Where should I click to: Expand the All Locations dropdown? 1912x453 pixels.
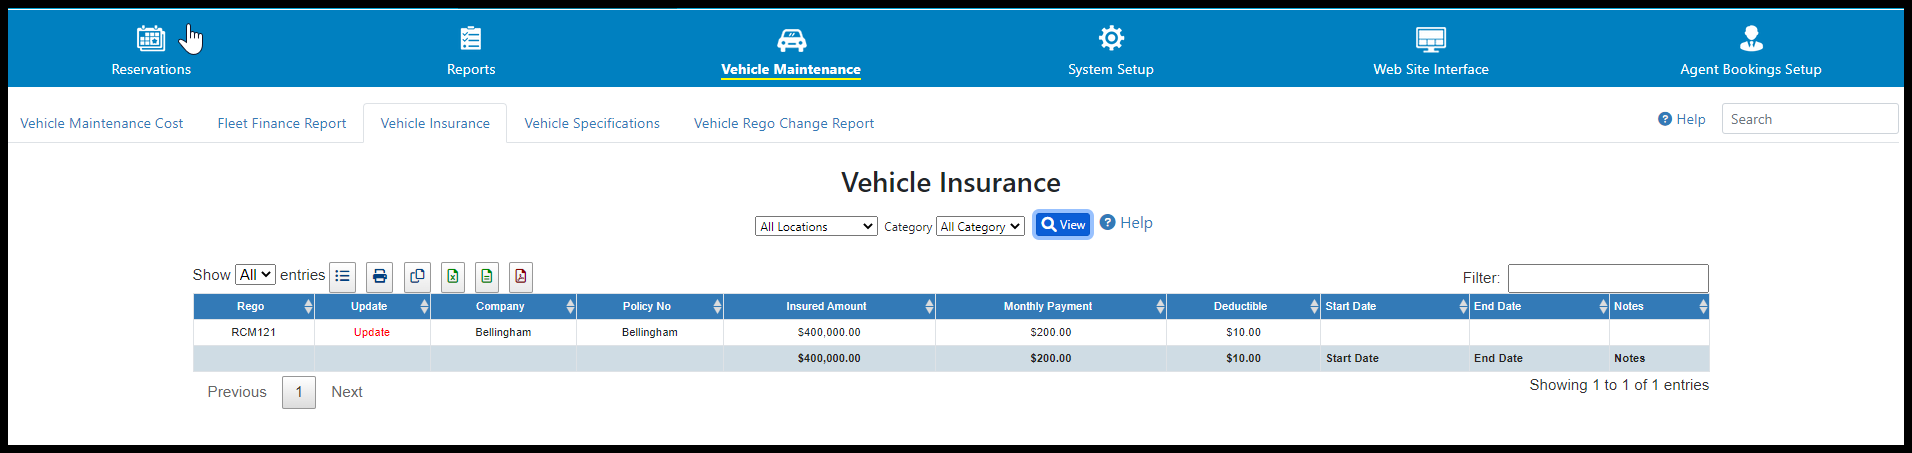tap(816, 227)
